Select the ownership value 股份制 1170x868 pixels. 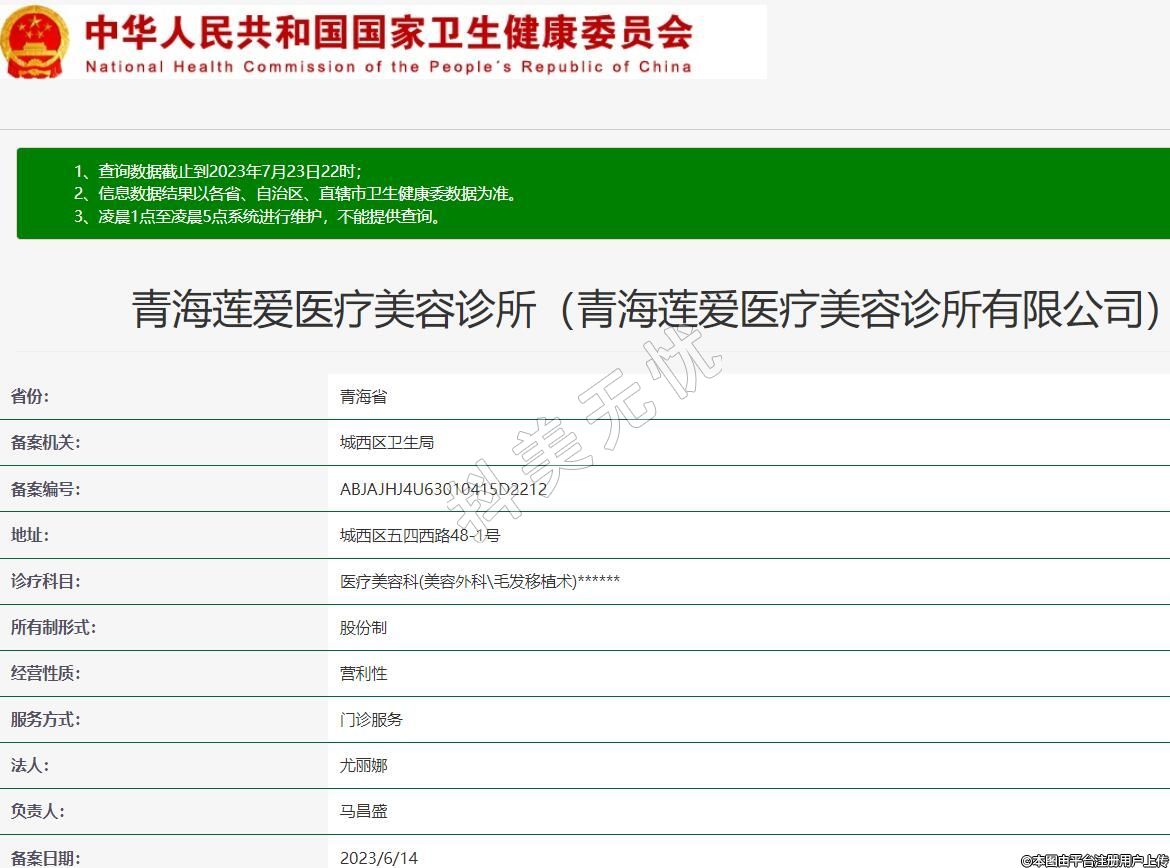[363, 628]
